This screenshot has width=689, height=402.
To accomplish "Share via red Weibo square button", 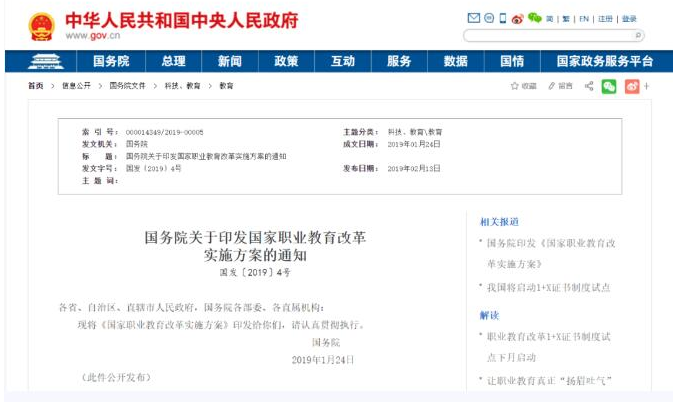I will pos(632,86).
